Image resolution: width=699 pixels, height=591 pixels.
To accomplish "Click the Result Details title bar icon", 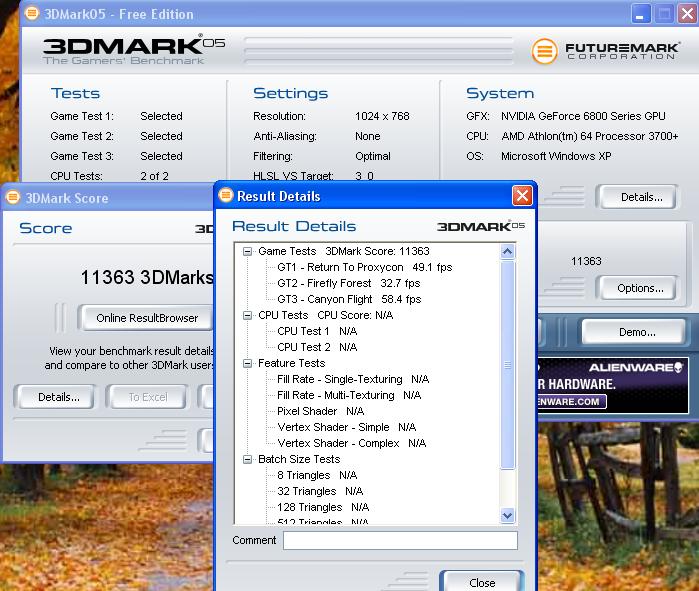I will point(226,195).
